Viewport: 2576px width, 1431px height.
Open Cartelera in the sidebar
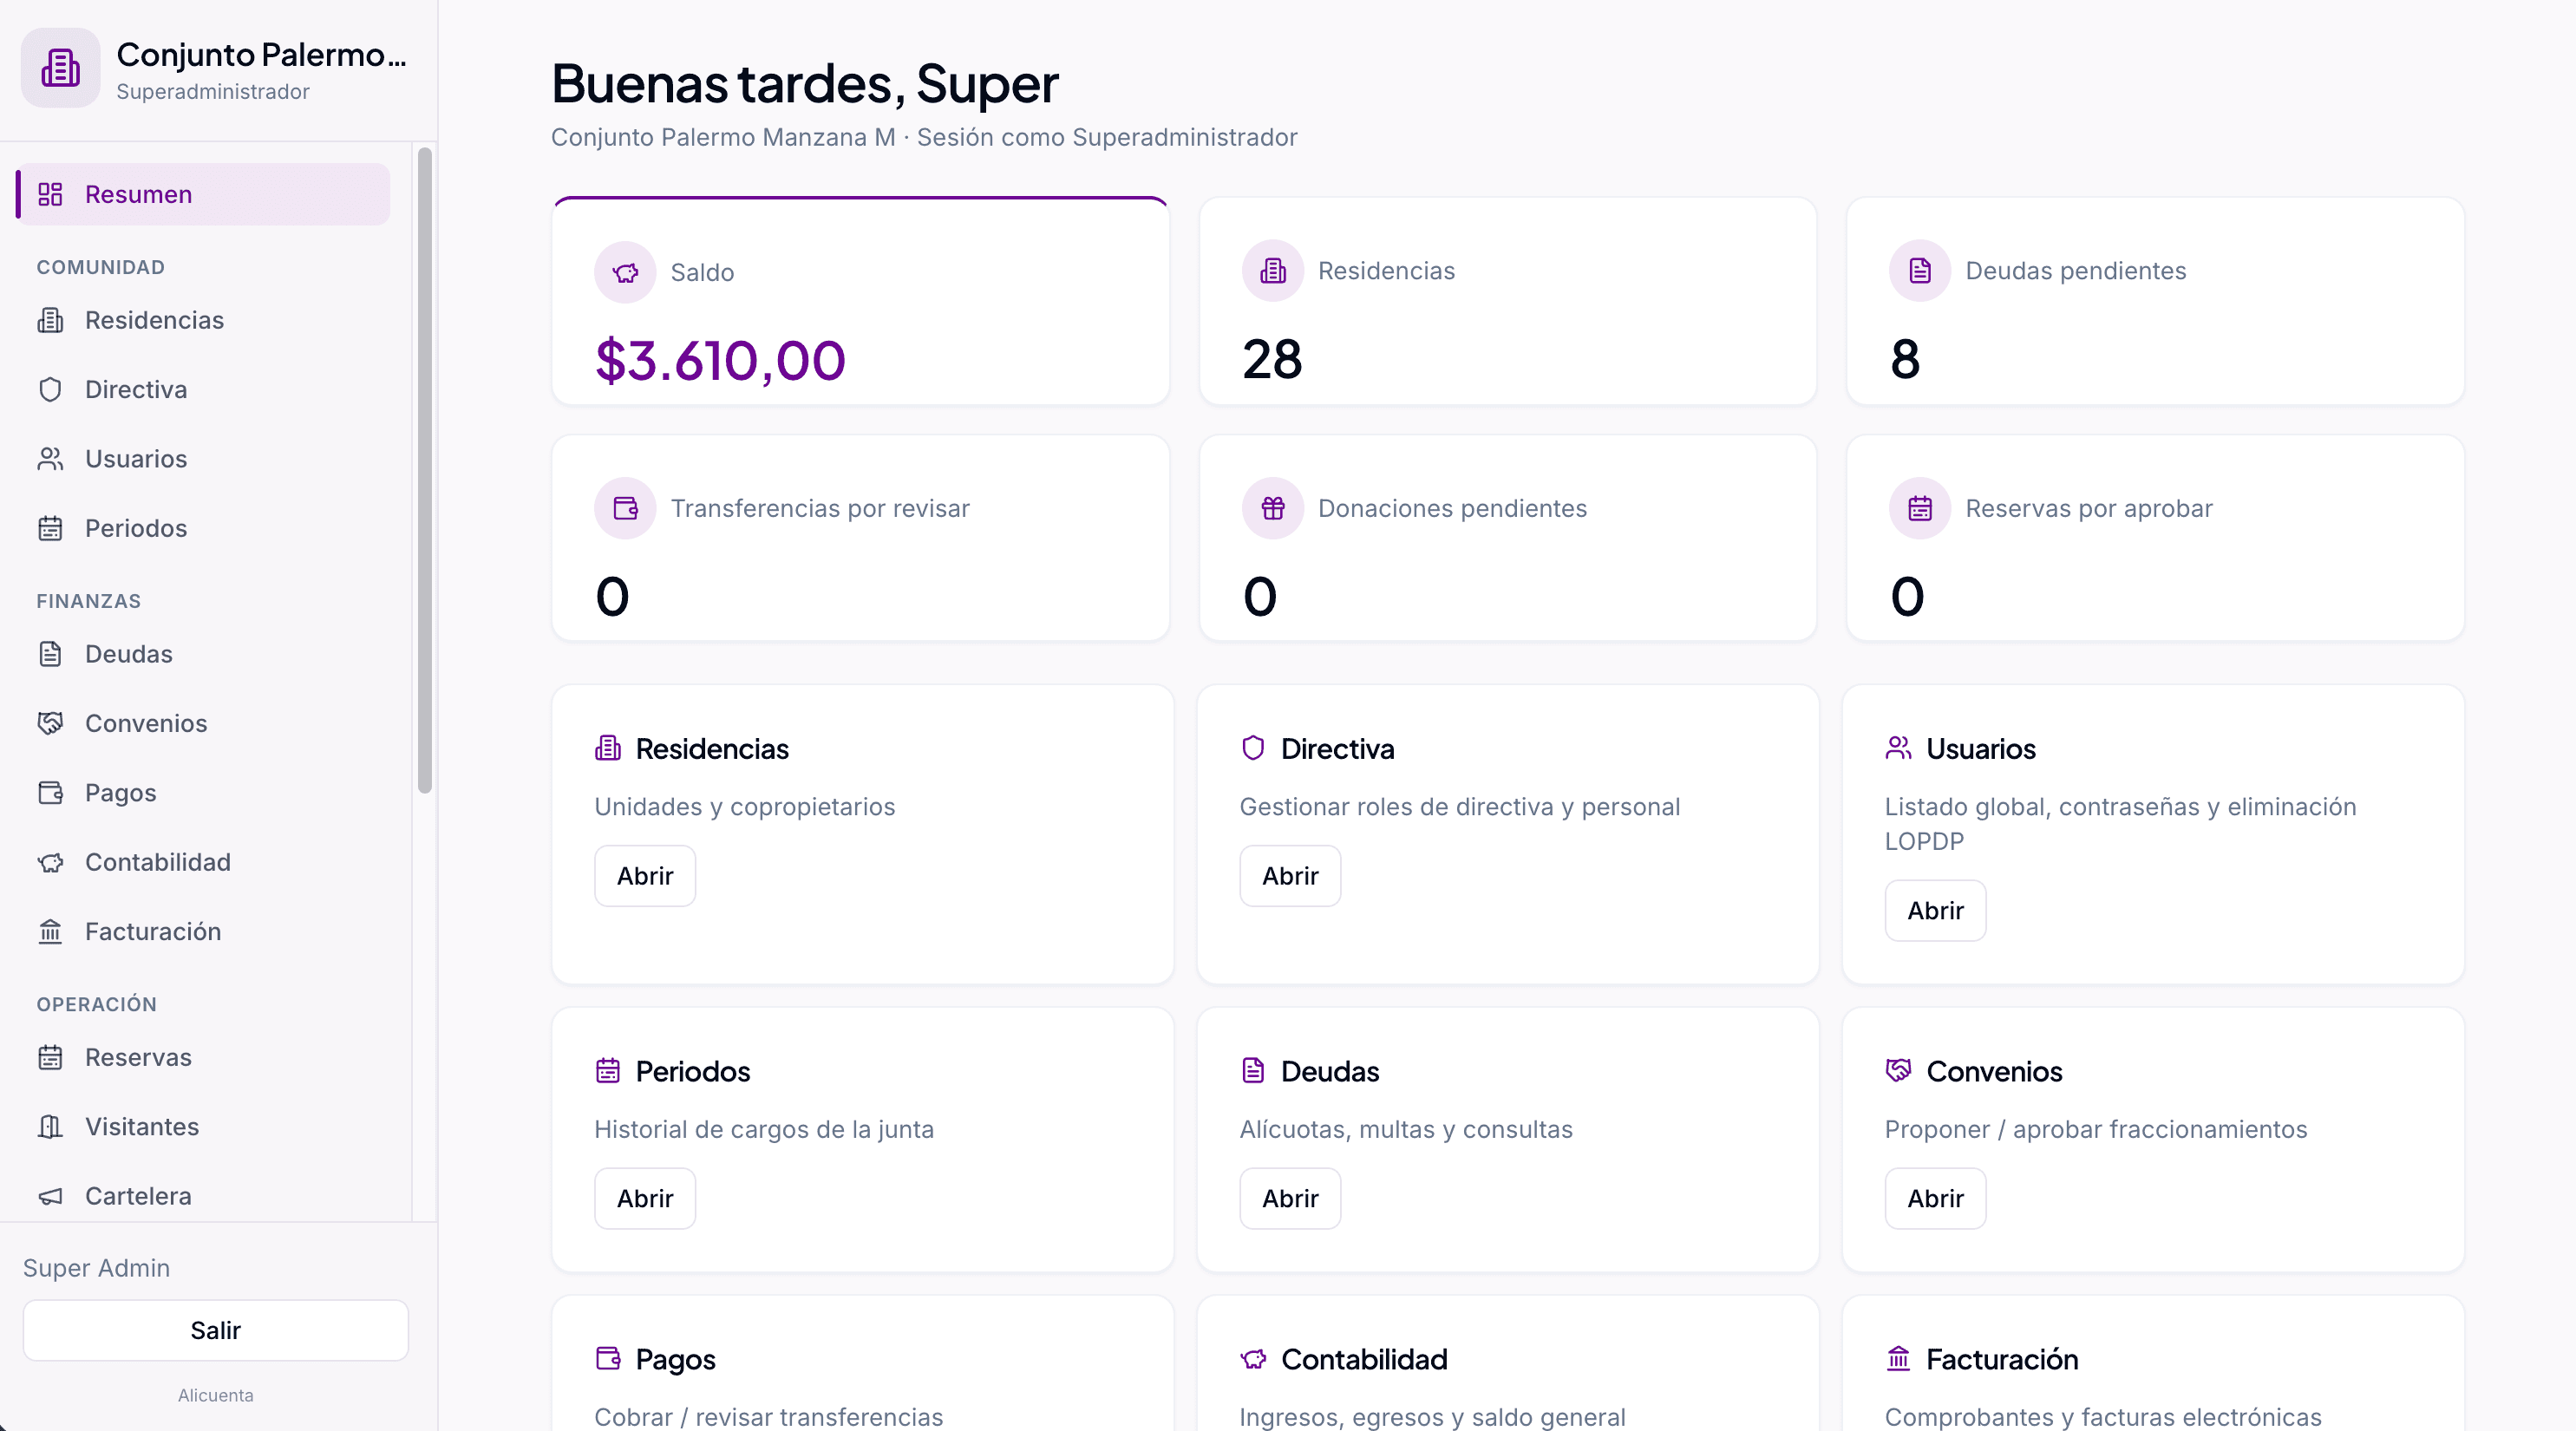click(203, 1196)
